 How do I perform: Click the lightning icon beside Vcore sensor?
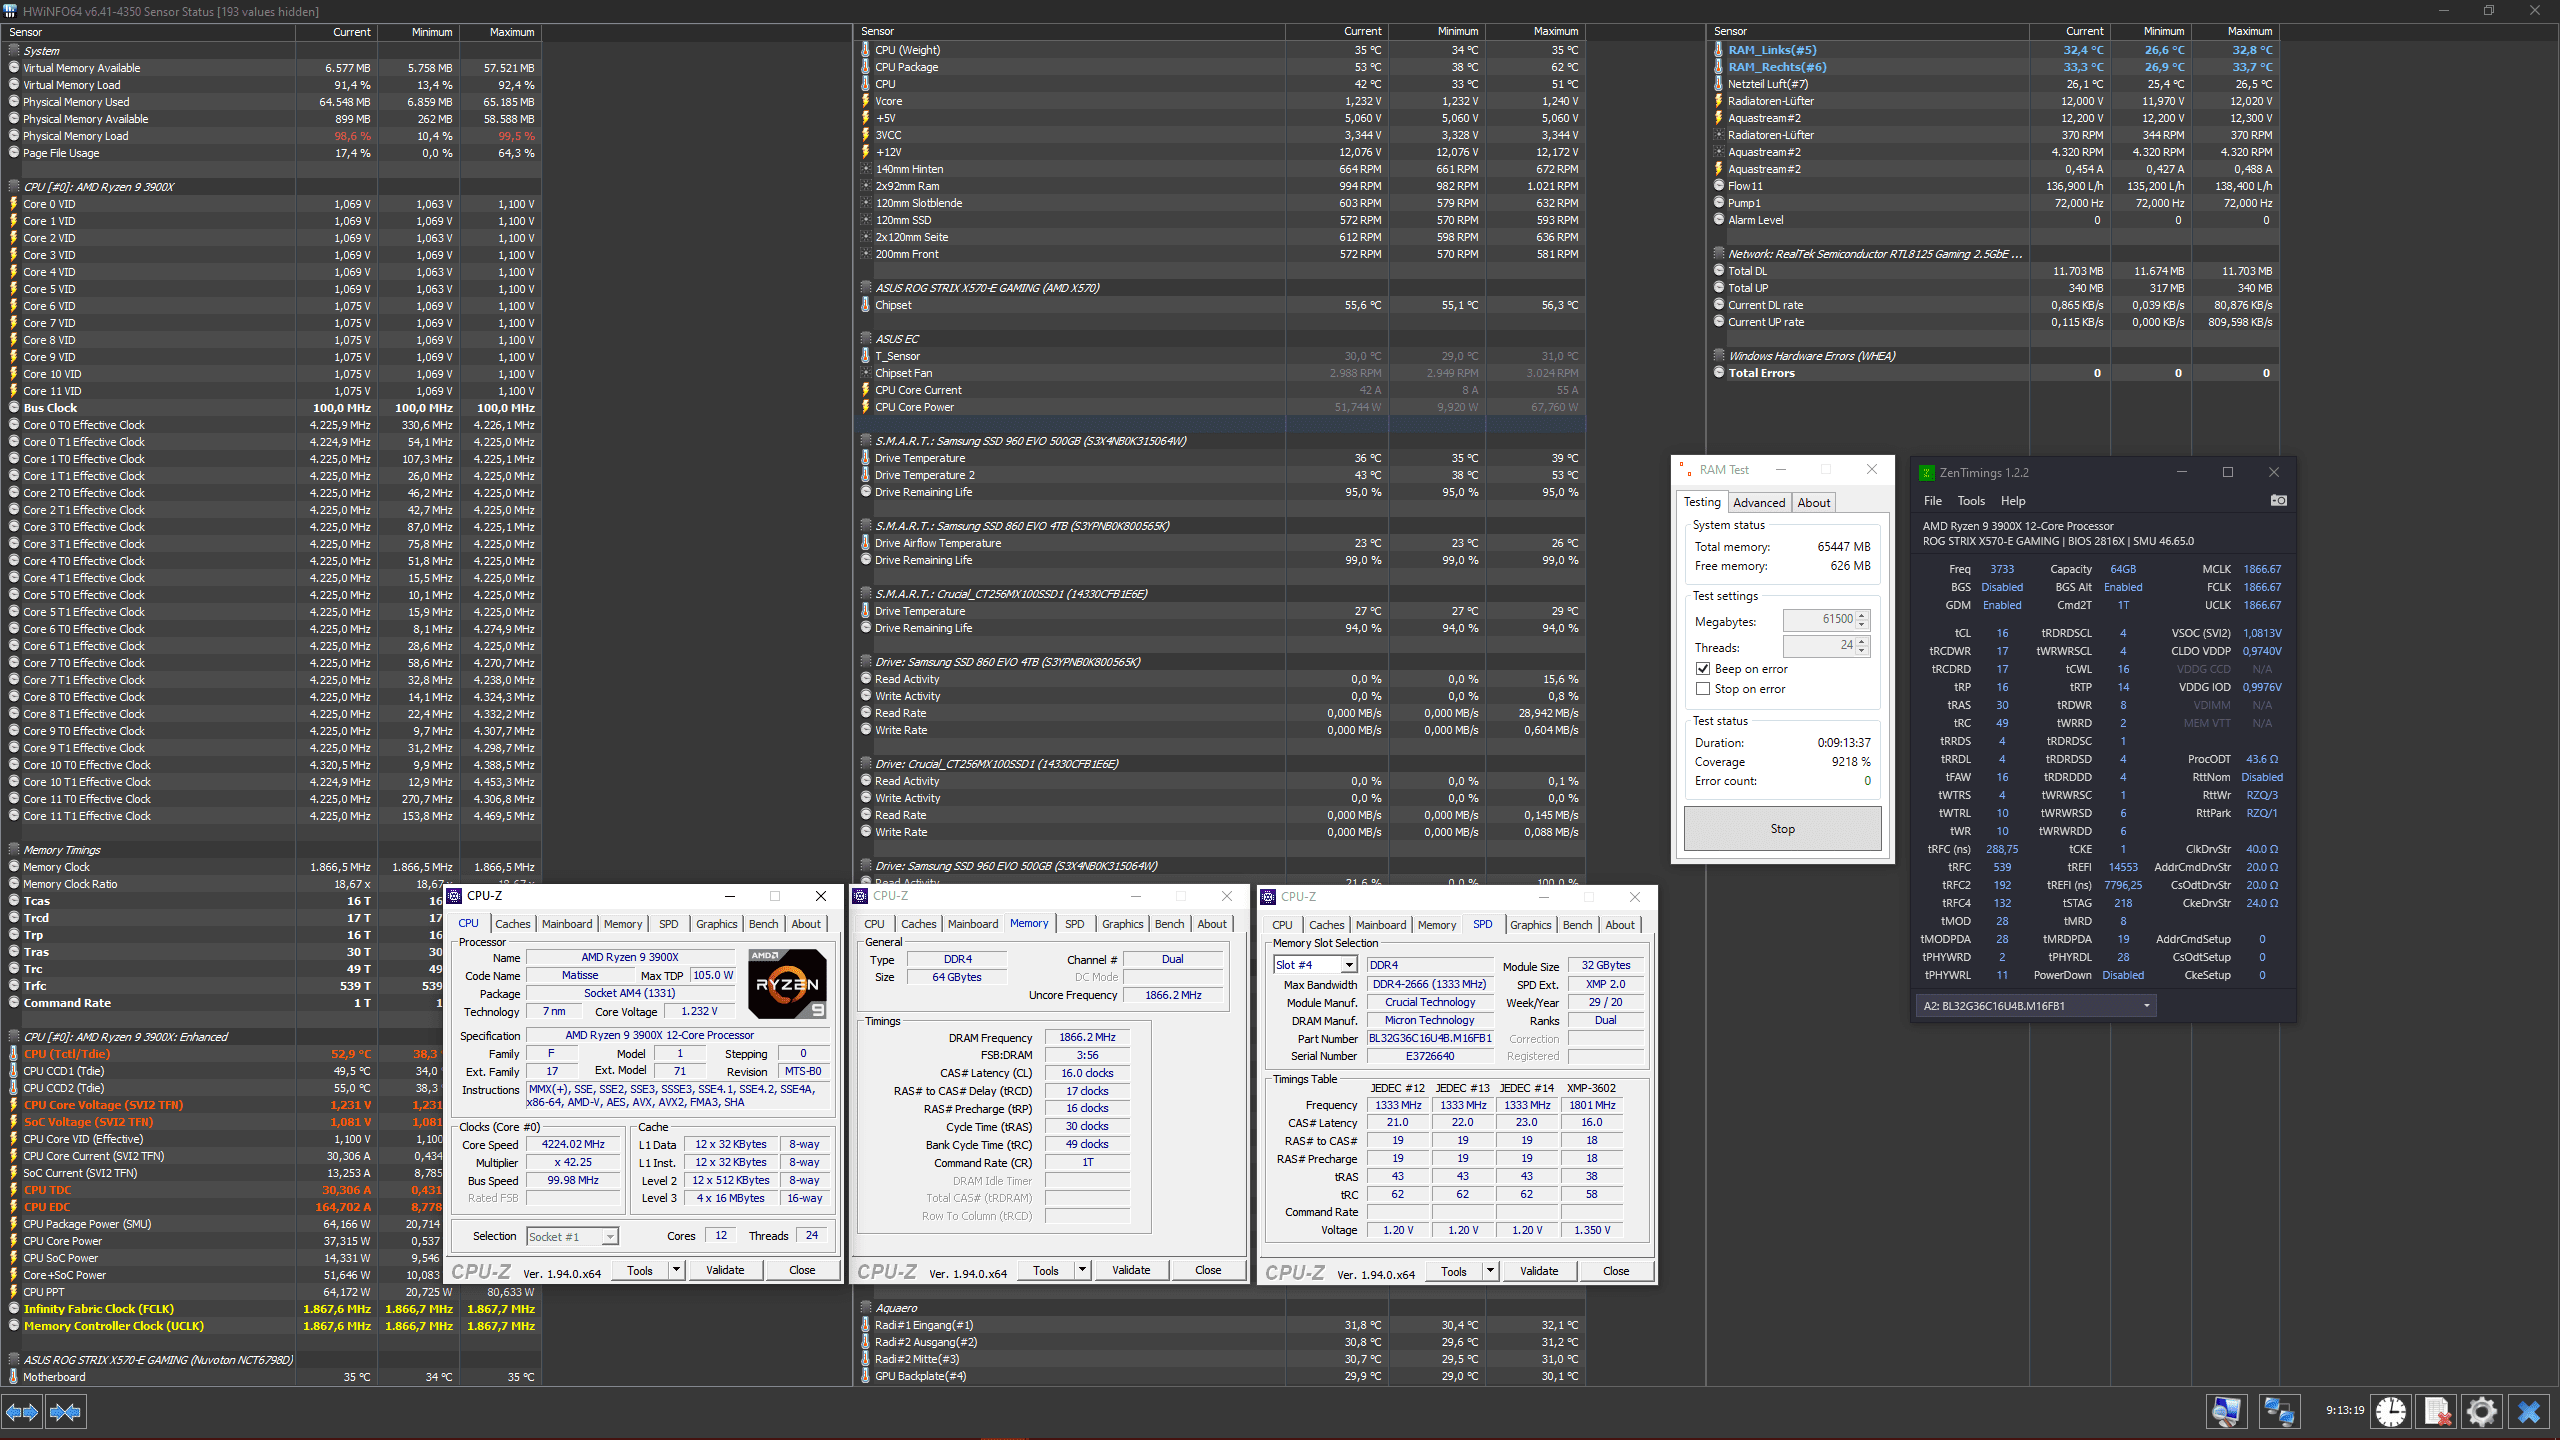[866, 101]
